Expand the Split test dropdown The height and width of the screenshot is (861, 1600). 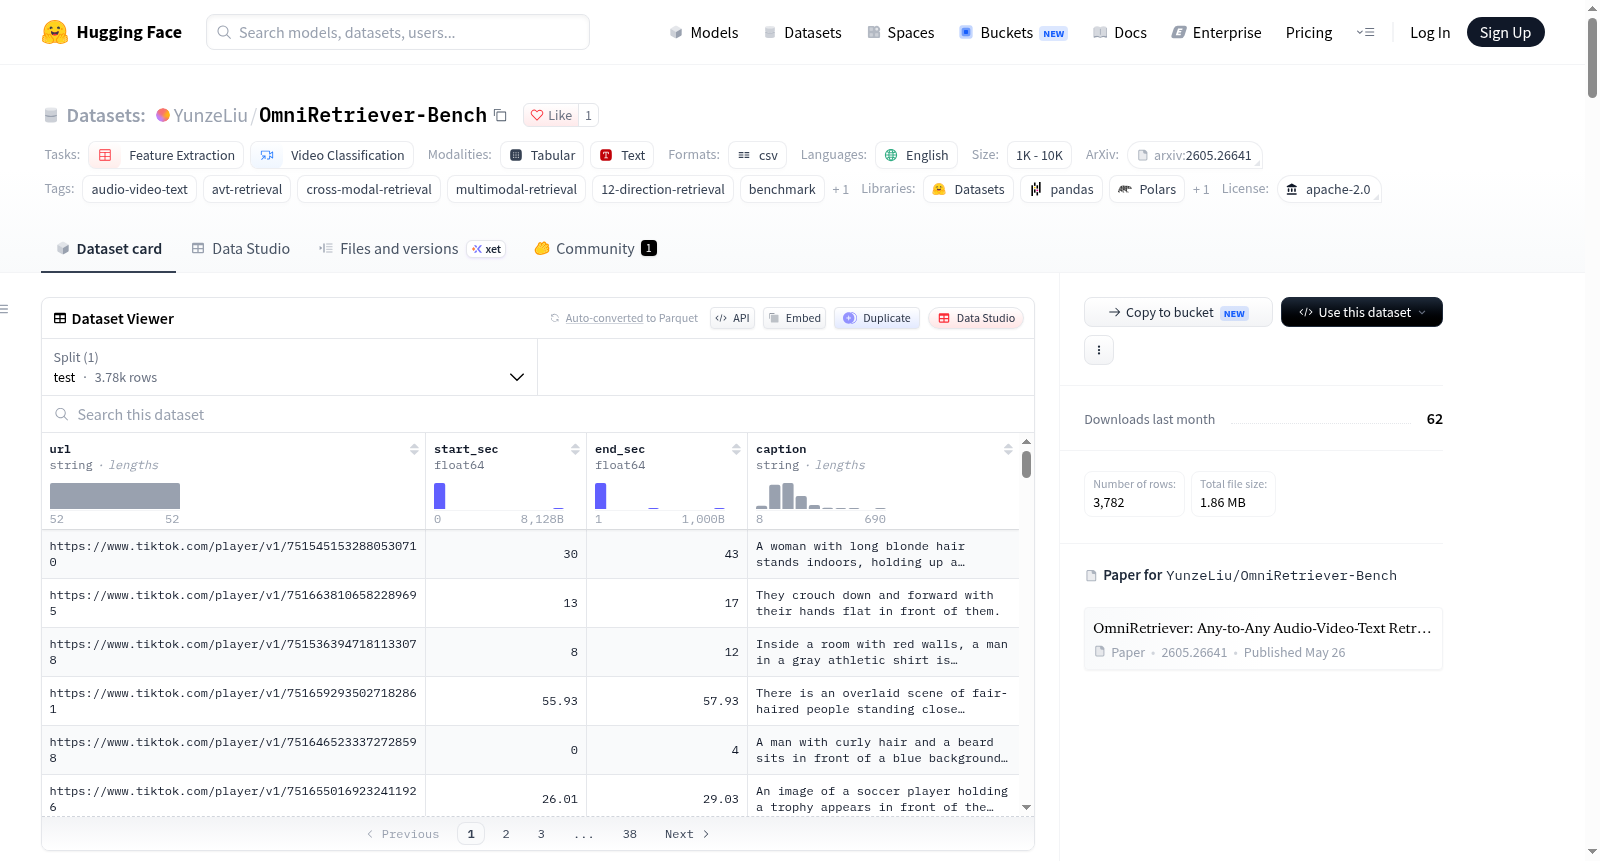click(x=289, y=367)
